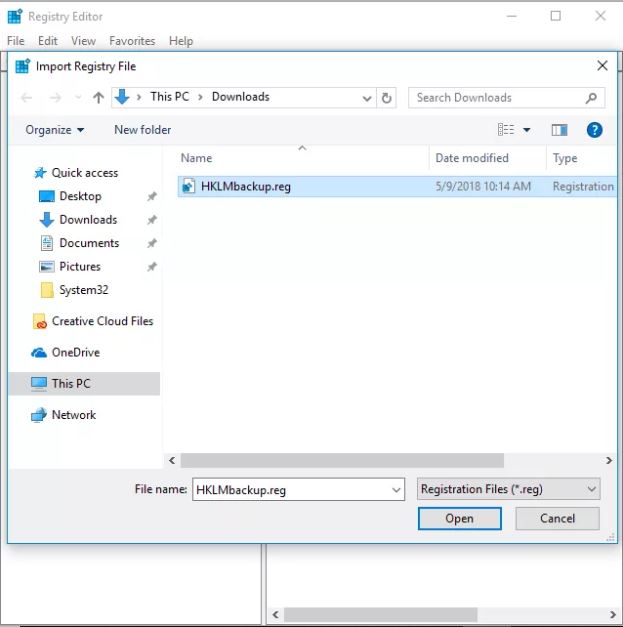Sort by Name column header
This screenshot has width=623, height=627.
click(x=196, y=158)
